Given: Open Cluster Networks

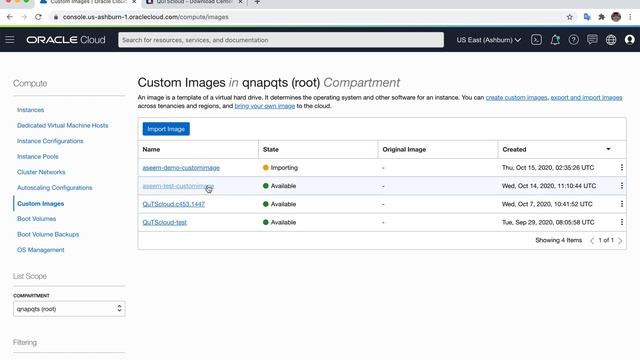Looking at the screenshot, I should tap(41, 172).
